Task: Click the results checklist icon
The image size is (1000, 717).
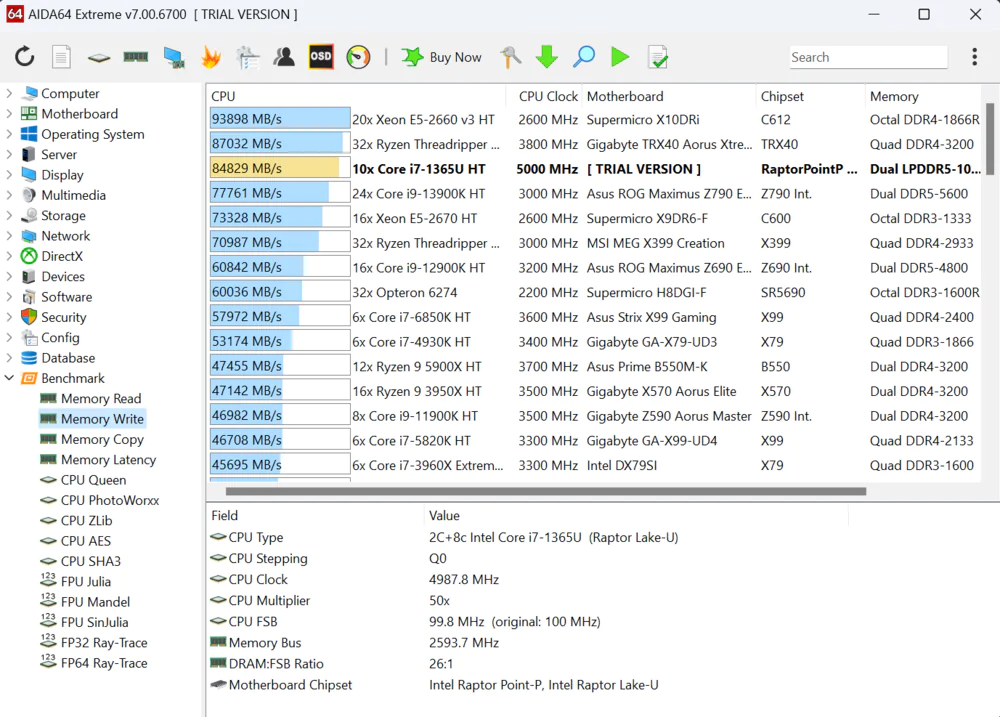Action: point(658,57)
